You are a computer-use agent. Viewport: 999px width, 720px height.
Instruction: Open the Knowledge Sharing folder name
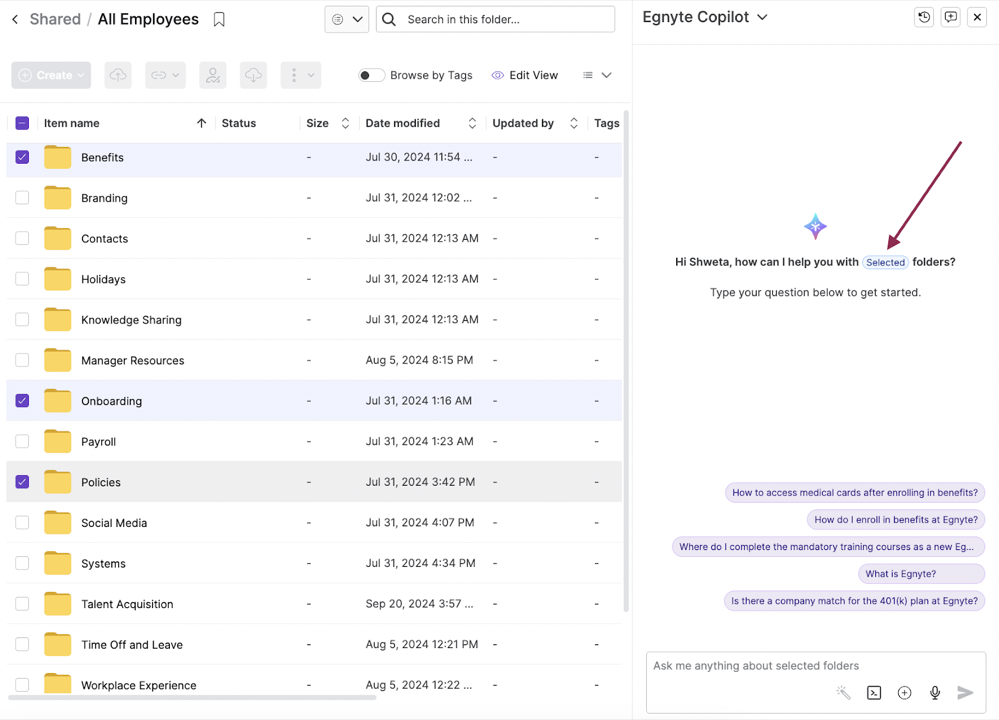tap(131, 319)
